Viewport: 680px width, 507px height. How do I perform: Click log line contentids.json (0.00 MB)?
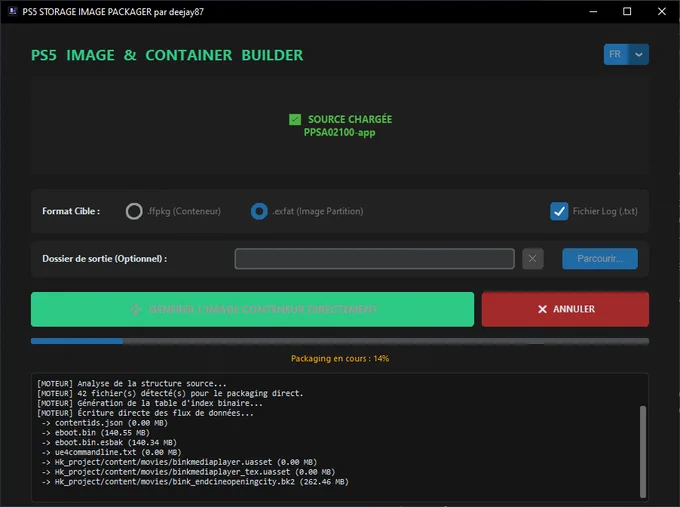pyautogui.click(x=105, y=423)
